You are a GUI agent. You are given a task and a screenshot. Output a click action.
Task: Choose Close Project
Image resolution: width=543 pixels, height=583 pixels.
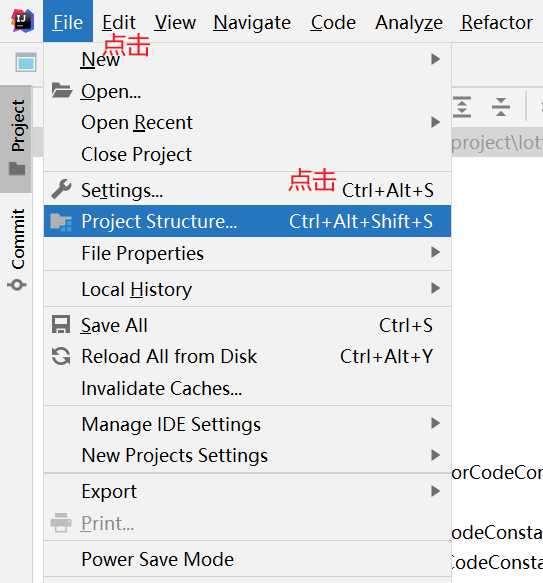[247, 154]
